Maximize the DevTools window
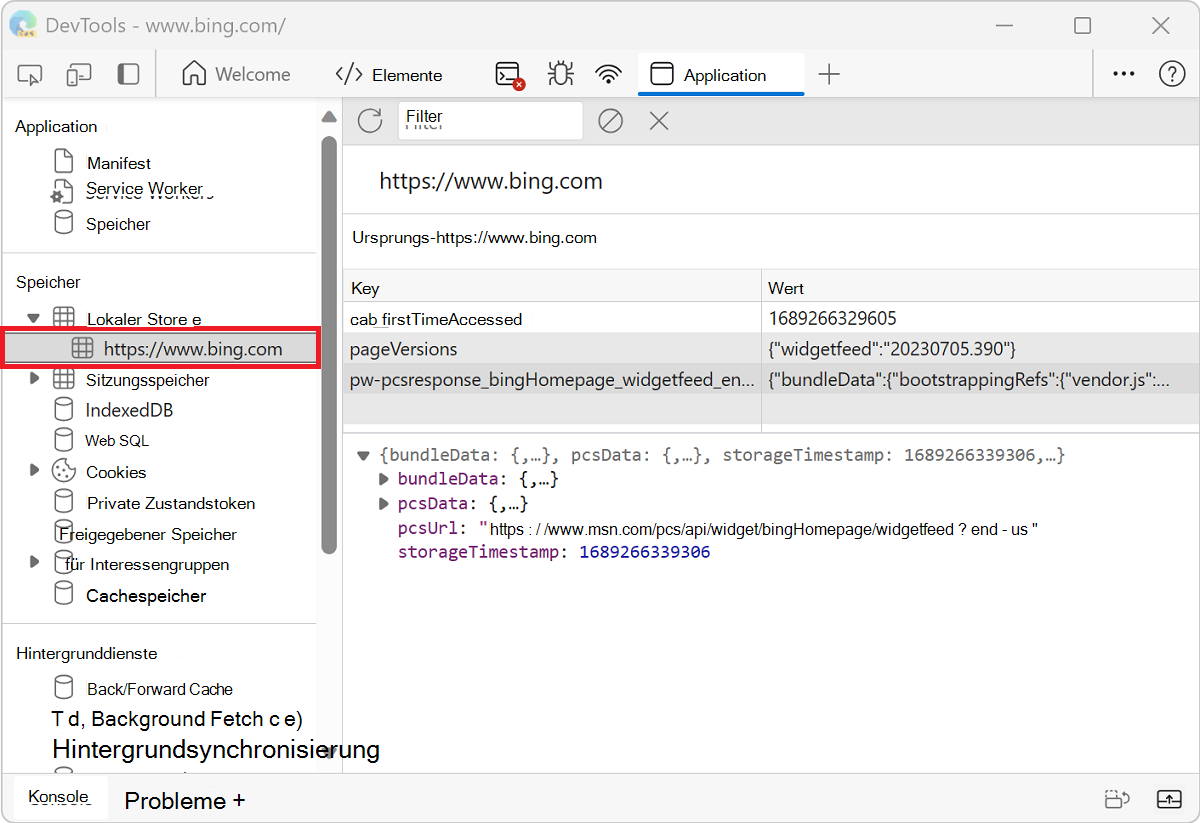Viewport: 1200px width, 823px height. coord(1083,26)
